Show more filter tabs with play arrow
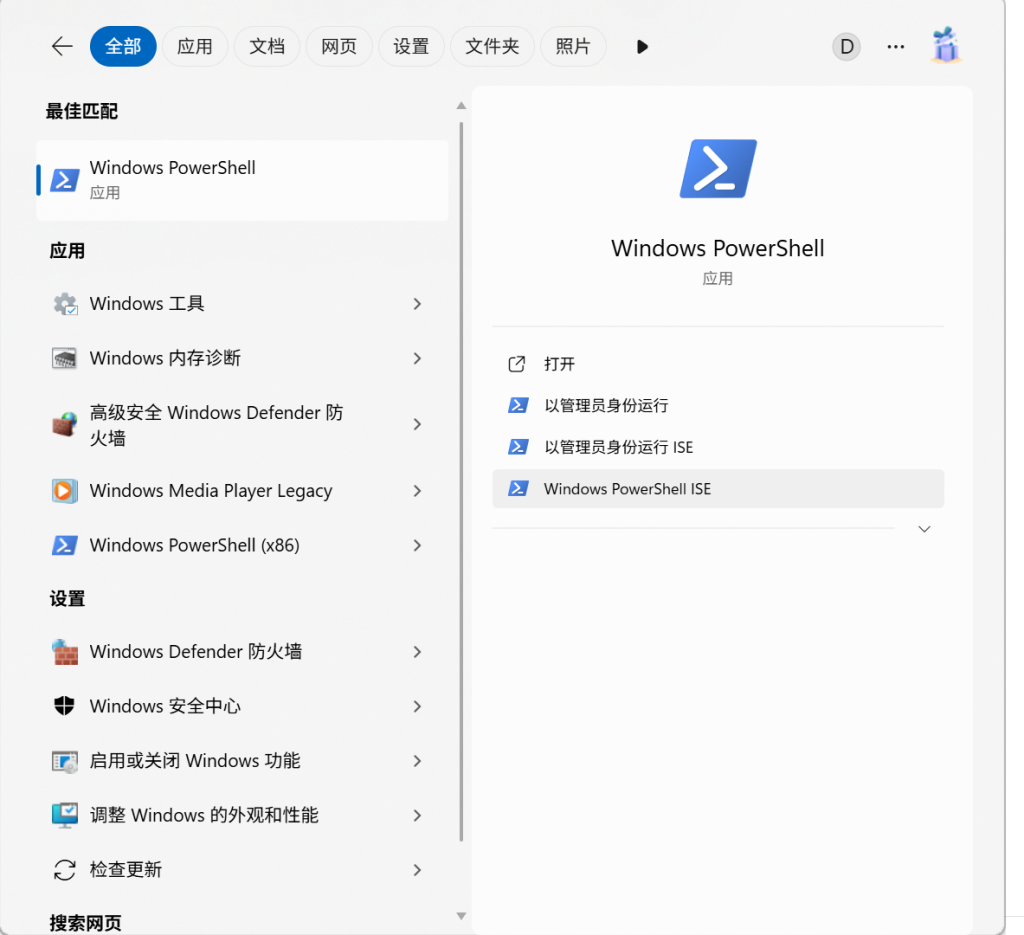The width and height of the screenshot is (1024, 935). 642,47
